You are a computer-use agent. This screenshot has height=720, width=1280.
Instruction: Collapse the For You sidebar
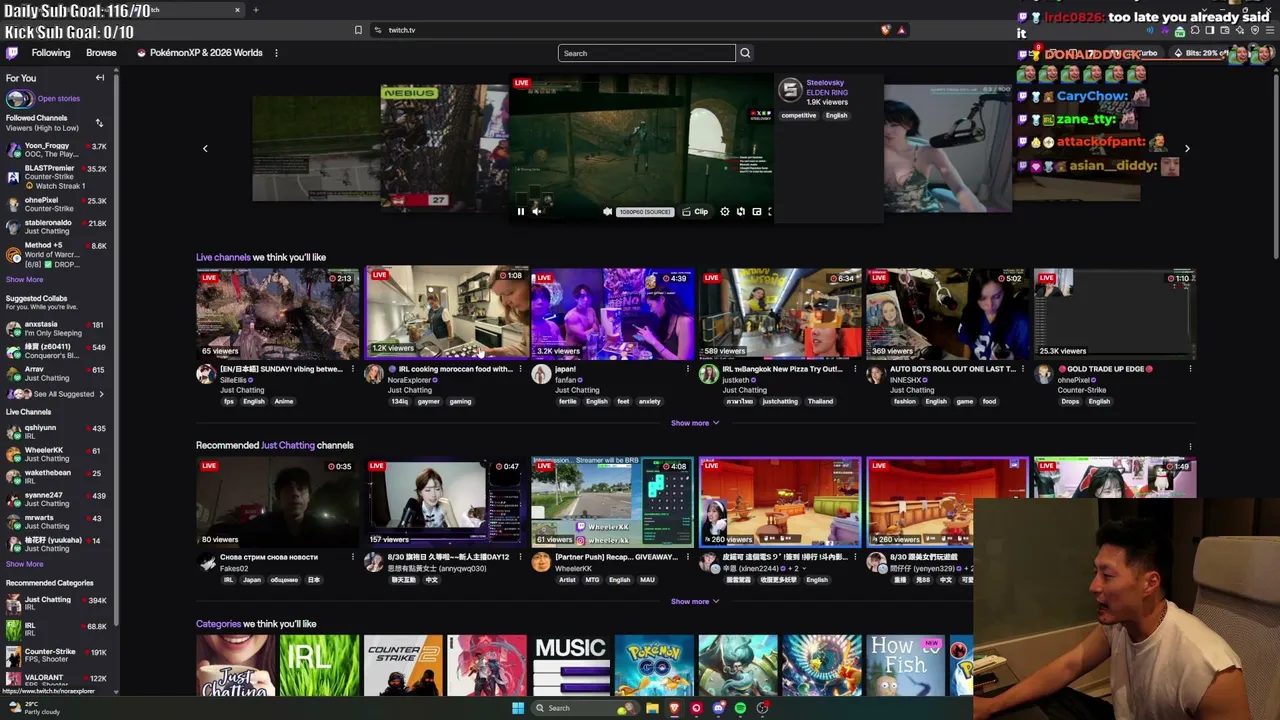pyautogui.click(x=100, y=78)
